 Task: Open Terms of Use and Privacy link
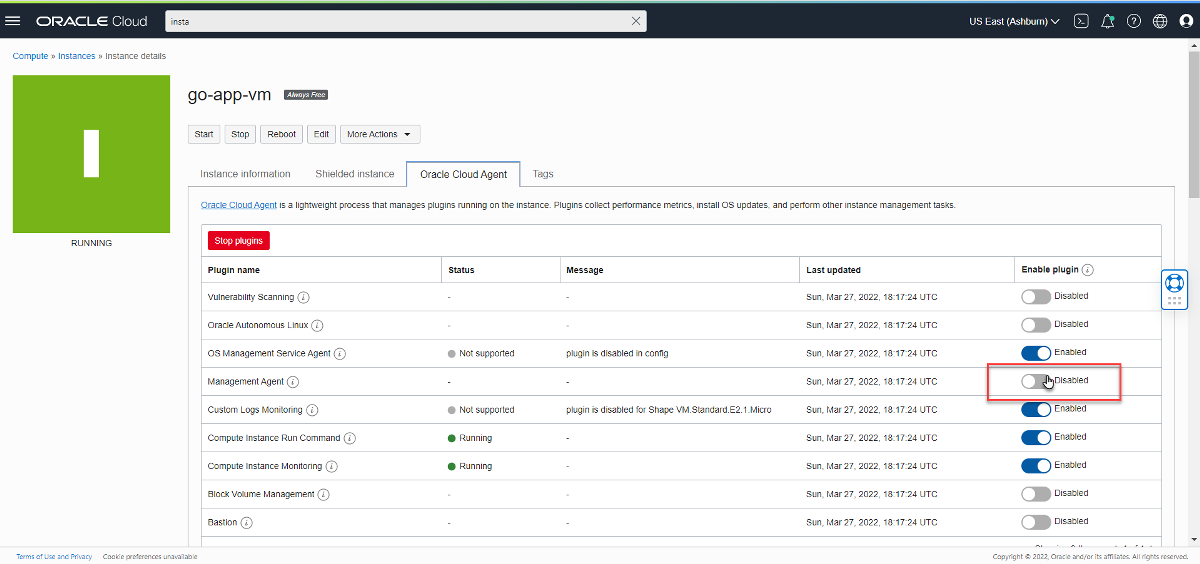click(x=54, y=556)
